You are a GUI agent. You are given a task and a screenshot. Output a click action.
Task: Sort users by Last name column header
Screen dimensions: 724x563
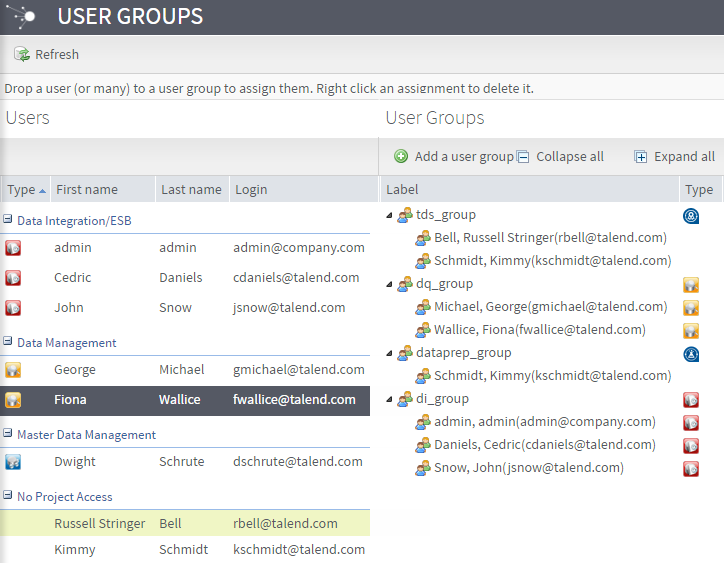(x=190, y=190)
